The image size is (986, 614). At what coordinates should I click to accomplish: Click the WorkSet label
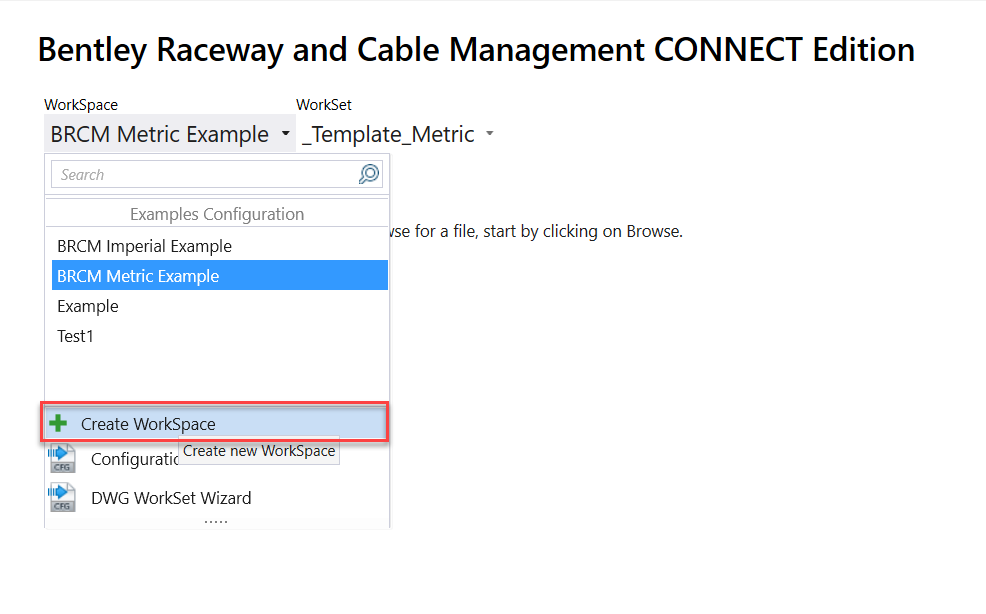coord(324,105)
